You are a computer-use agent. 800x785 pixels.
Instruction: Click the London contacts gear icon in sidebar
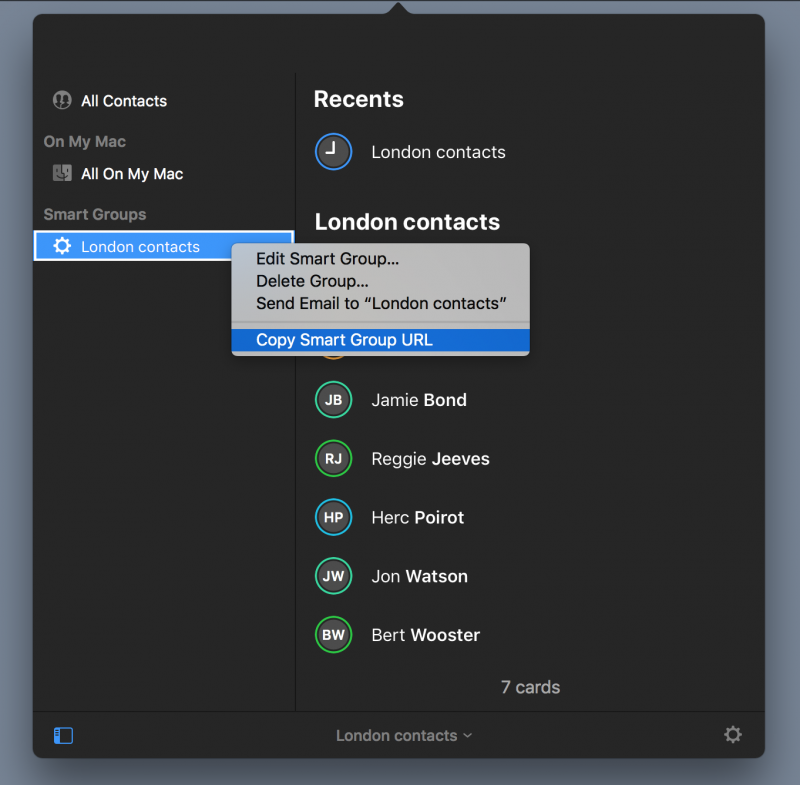(x=62, y=246)
